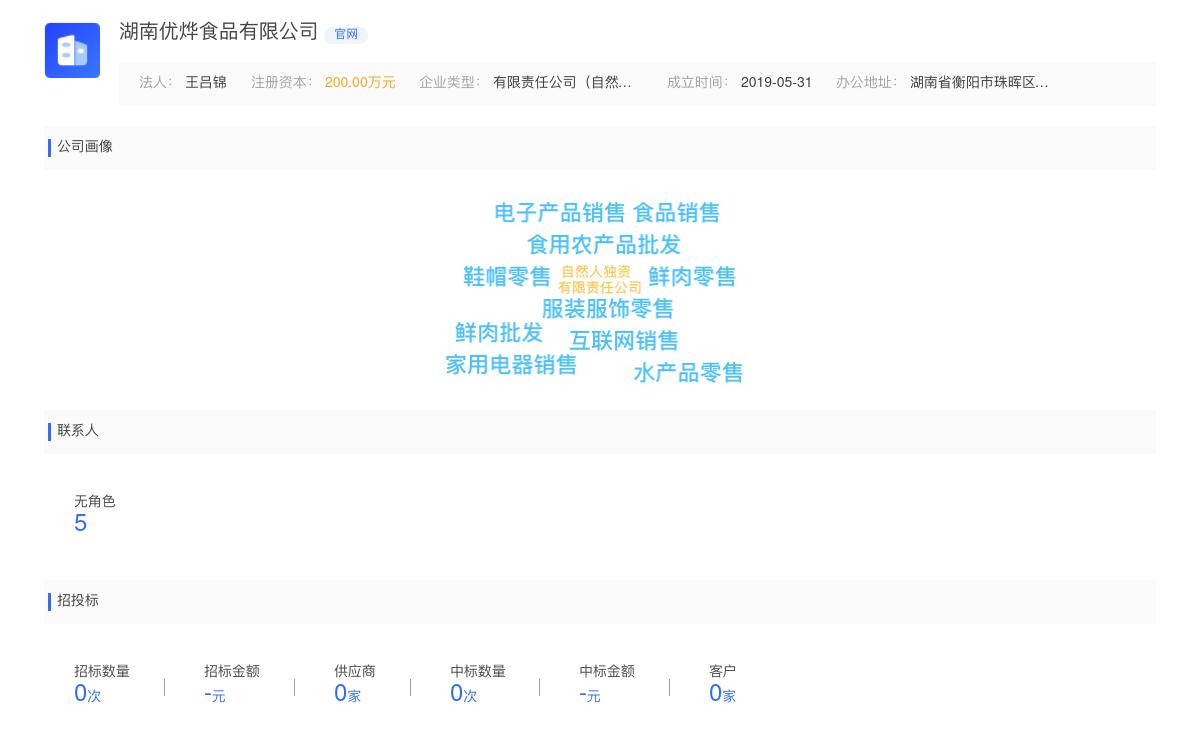Click word cloud tag 鲜肉零售
Viewport: 1200px width, 752px height.
click(692, 277)
